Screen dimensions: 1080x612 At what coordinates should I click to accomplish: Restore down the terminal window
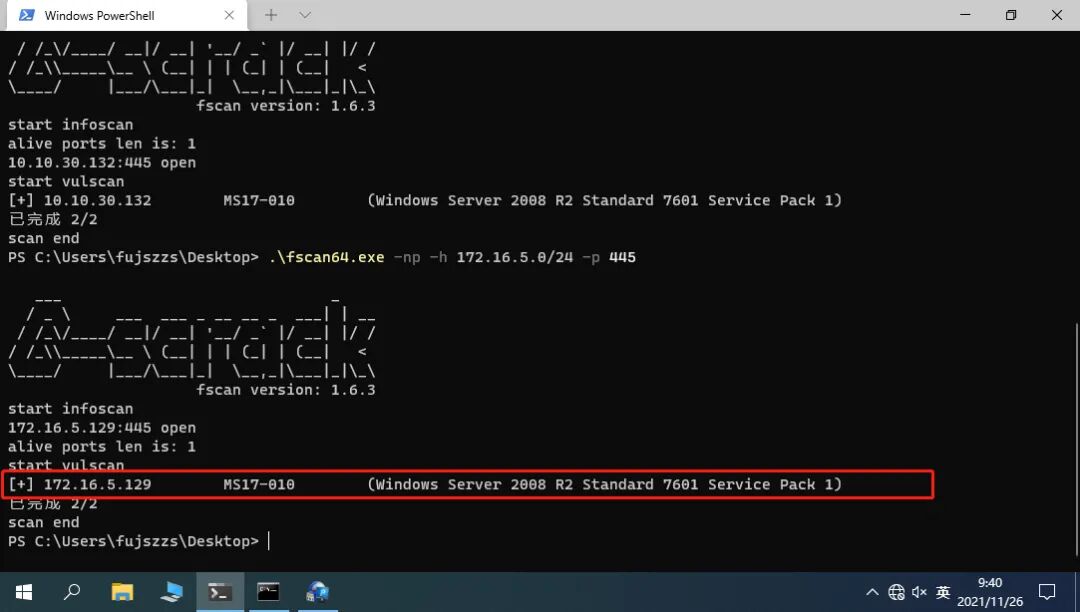click(x=1010, y=15)
